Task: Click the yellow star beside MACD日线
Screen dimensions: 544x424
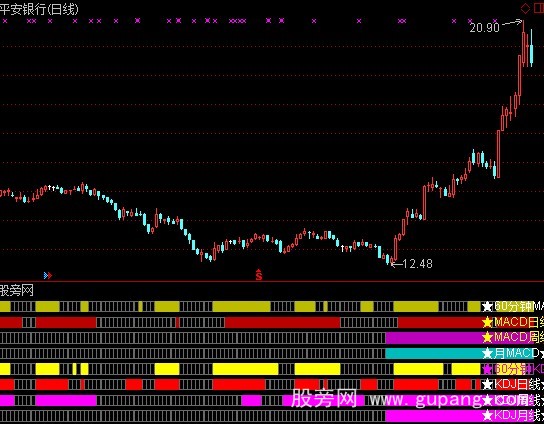Action: click(x=487, y=322)
